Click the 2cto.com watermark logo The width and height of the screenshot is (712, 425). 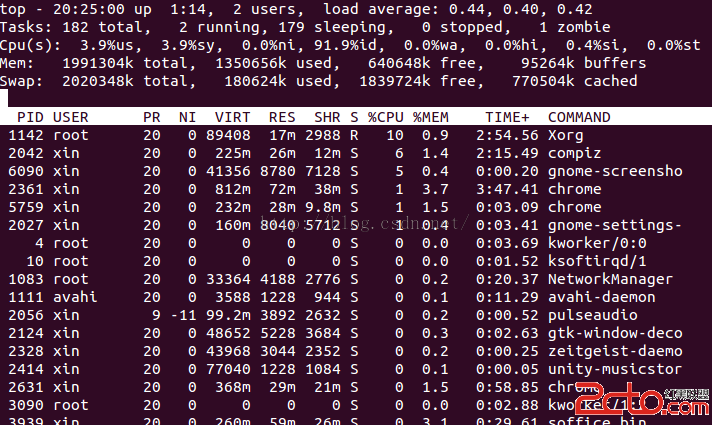(x=643, y=399)
